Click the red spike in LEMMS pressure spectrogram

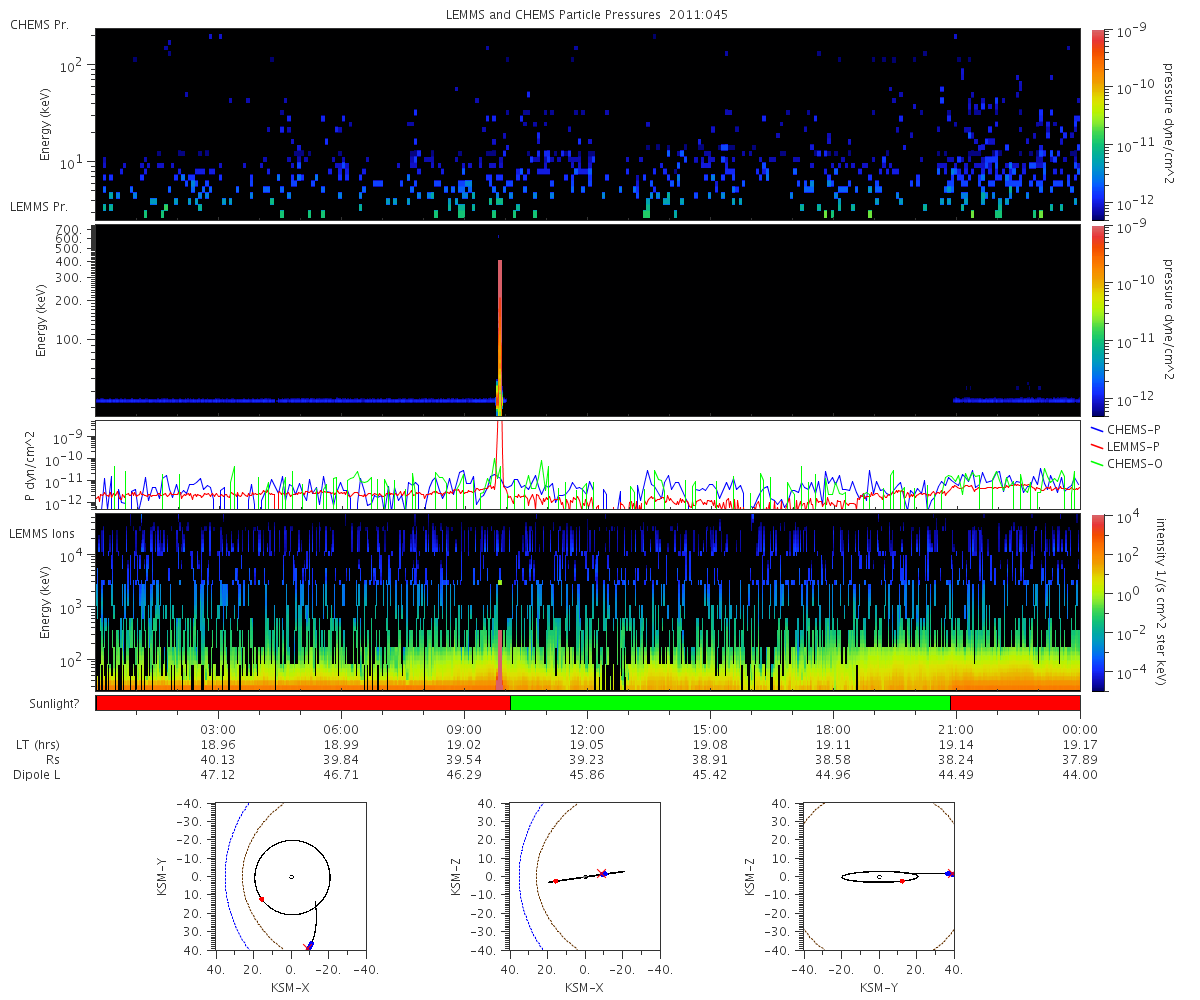tap(500, 330)
